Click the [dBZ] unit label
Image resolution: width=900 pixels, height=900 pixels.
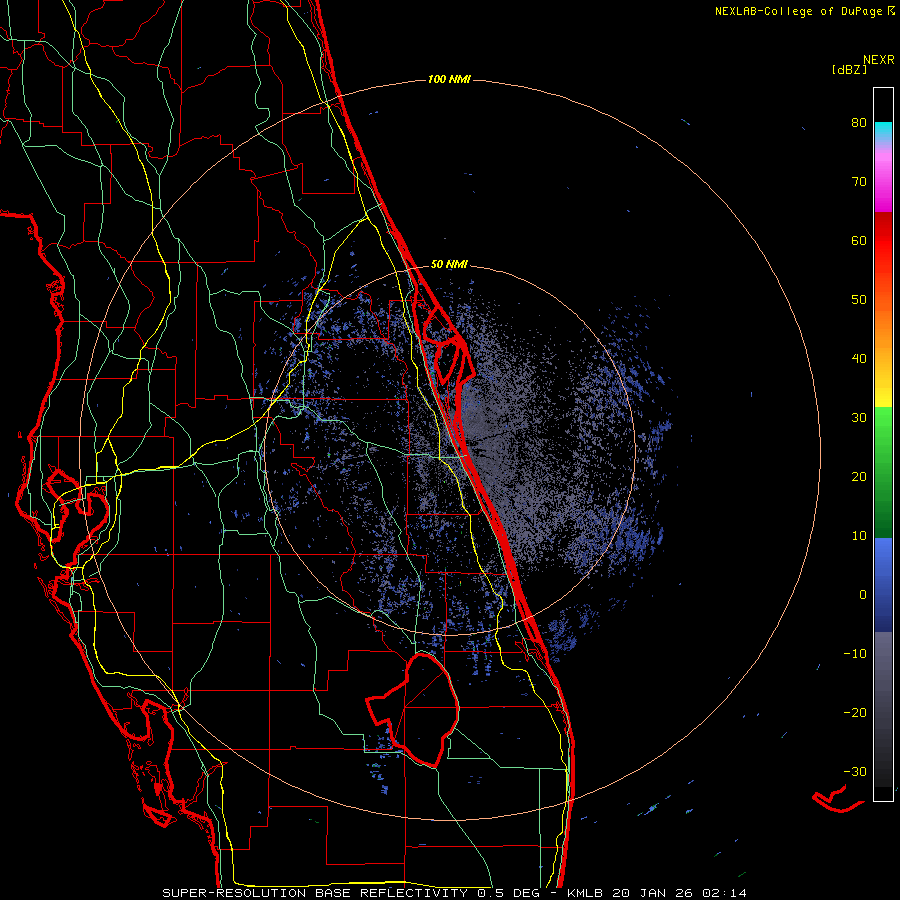click(849, 70)
